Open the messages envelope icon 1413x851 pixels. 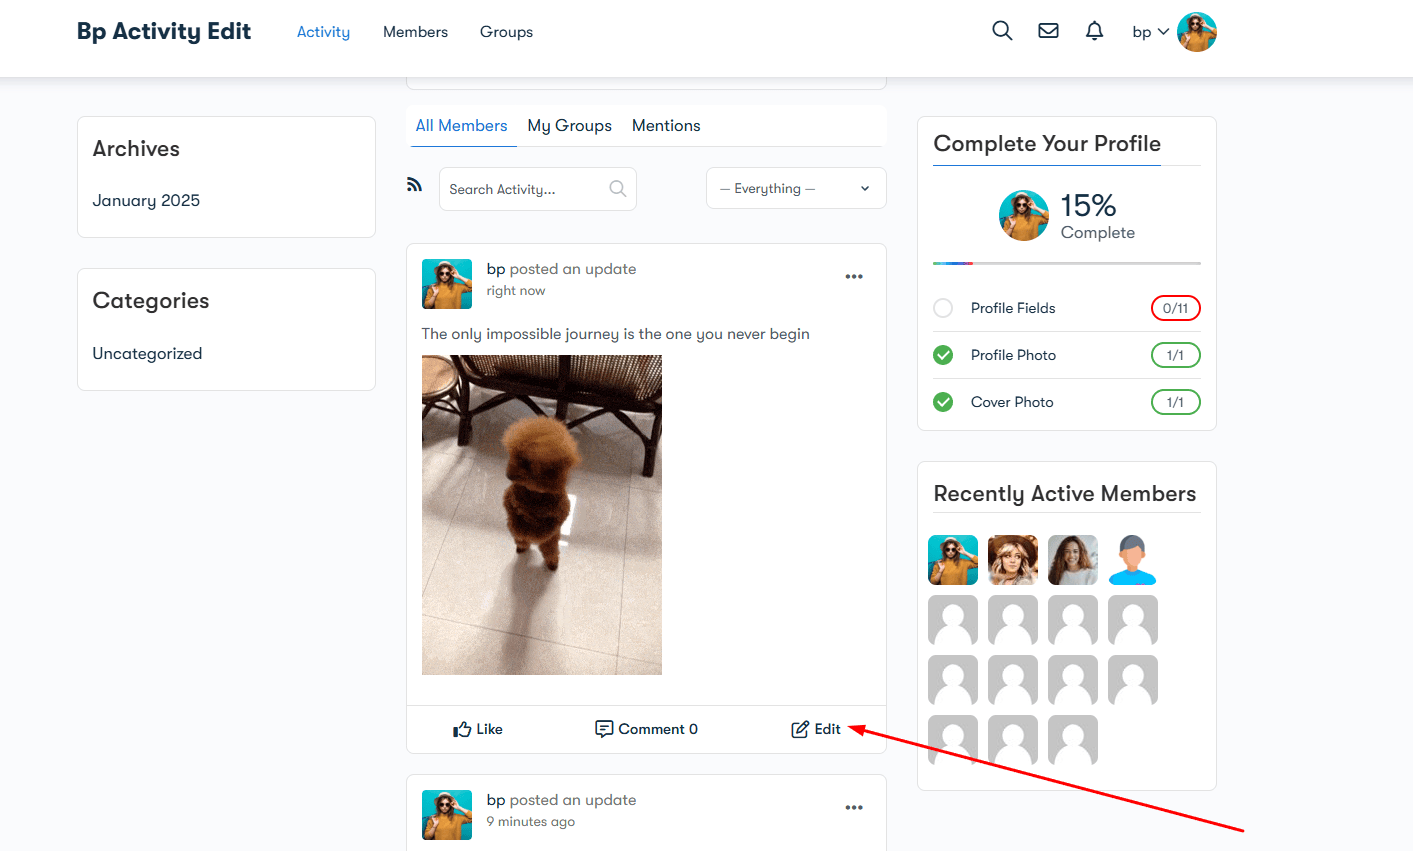1048,31
